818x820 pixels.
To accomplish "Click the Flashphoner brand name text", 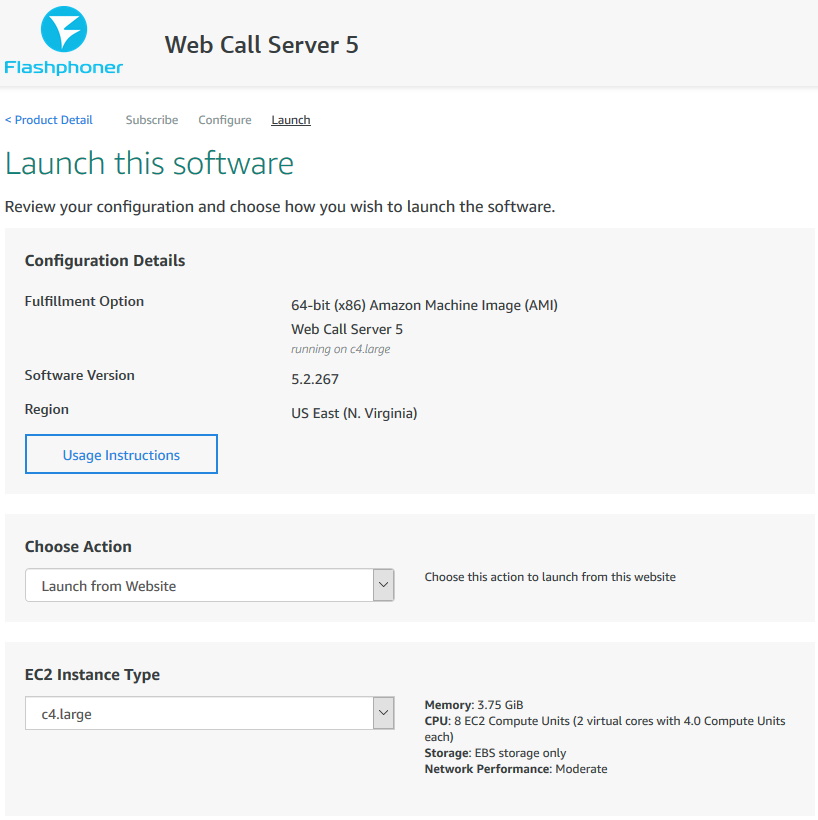I will pos(64,68).
